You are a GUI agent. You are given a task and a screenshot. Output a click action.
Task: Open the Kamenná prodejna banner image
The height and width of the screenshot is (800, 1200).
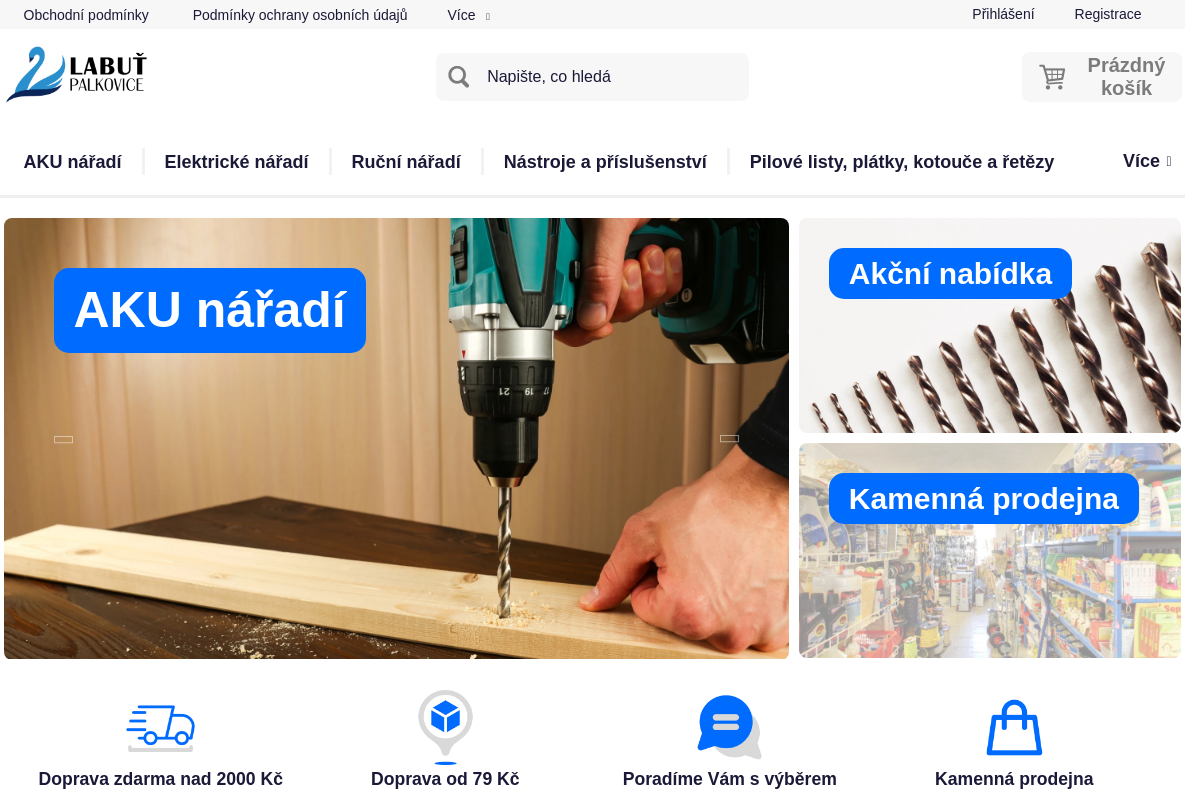tap(990, 550)
